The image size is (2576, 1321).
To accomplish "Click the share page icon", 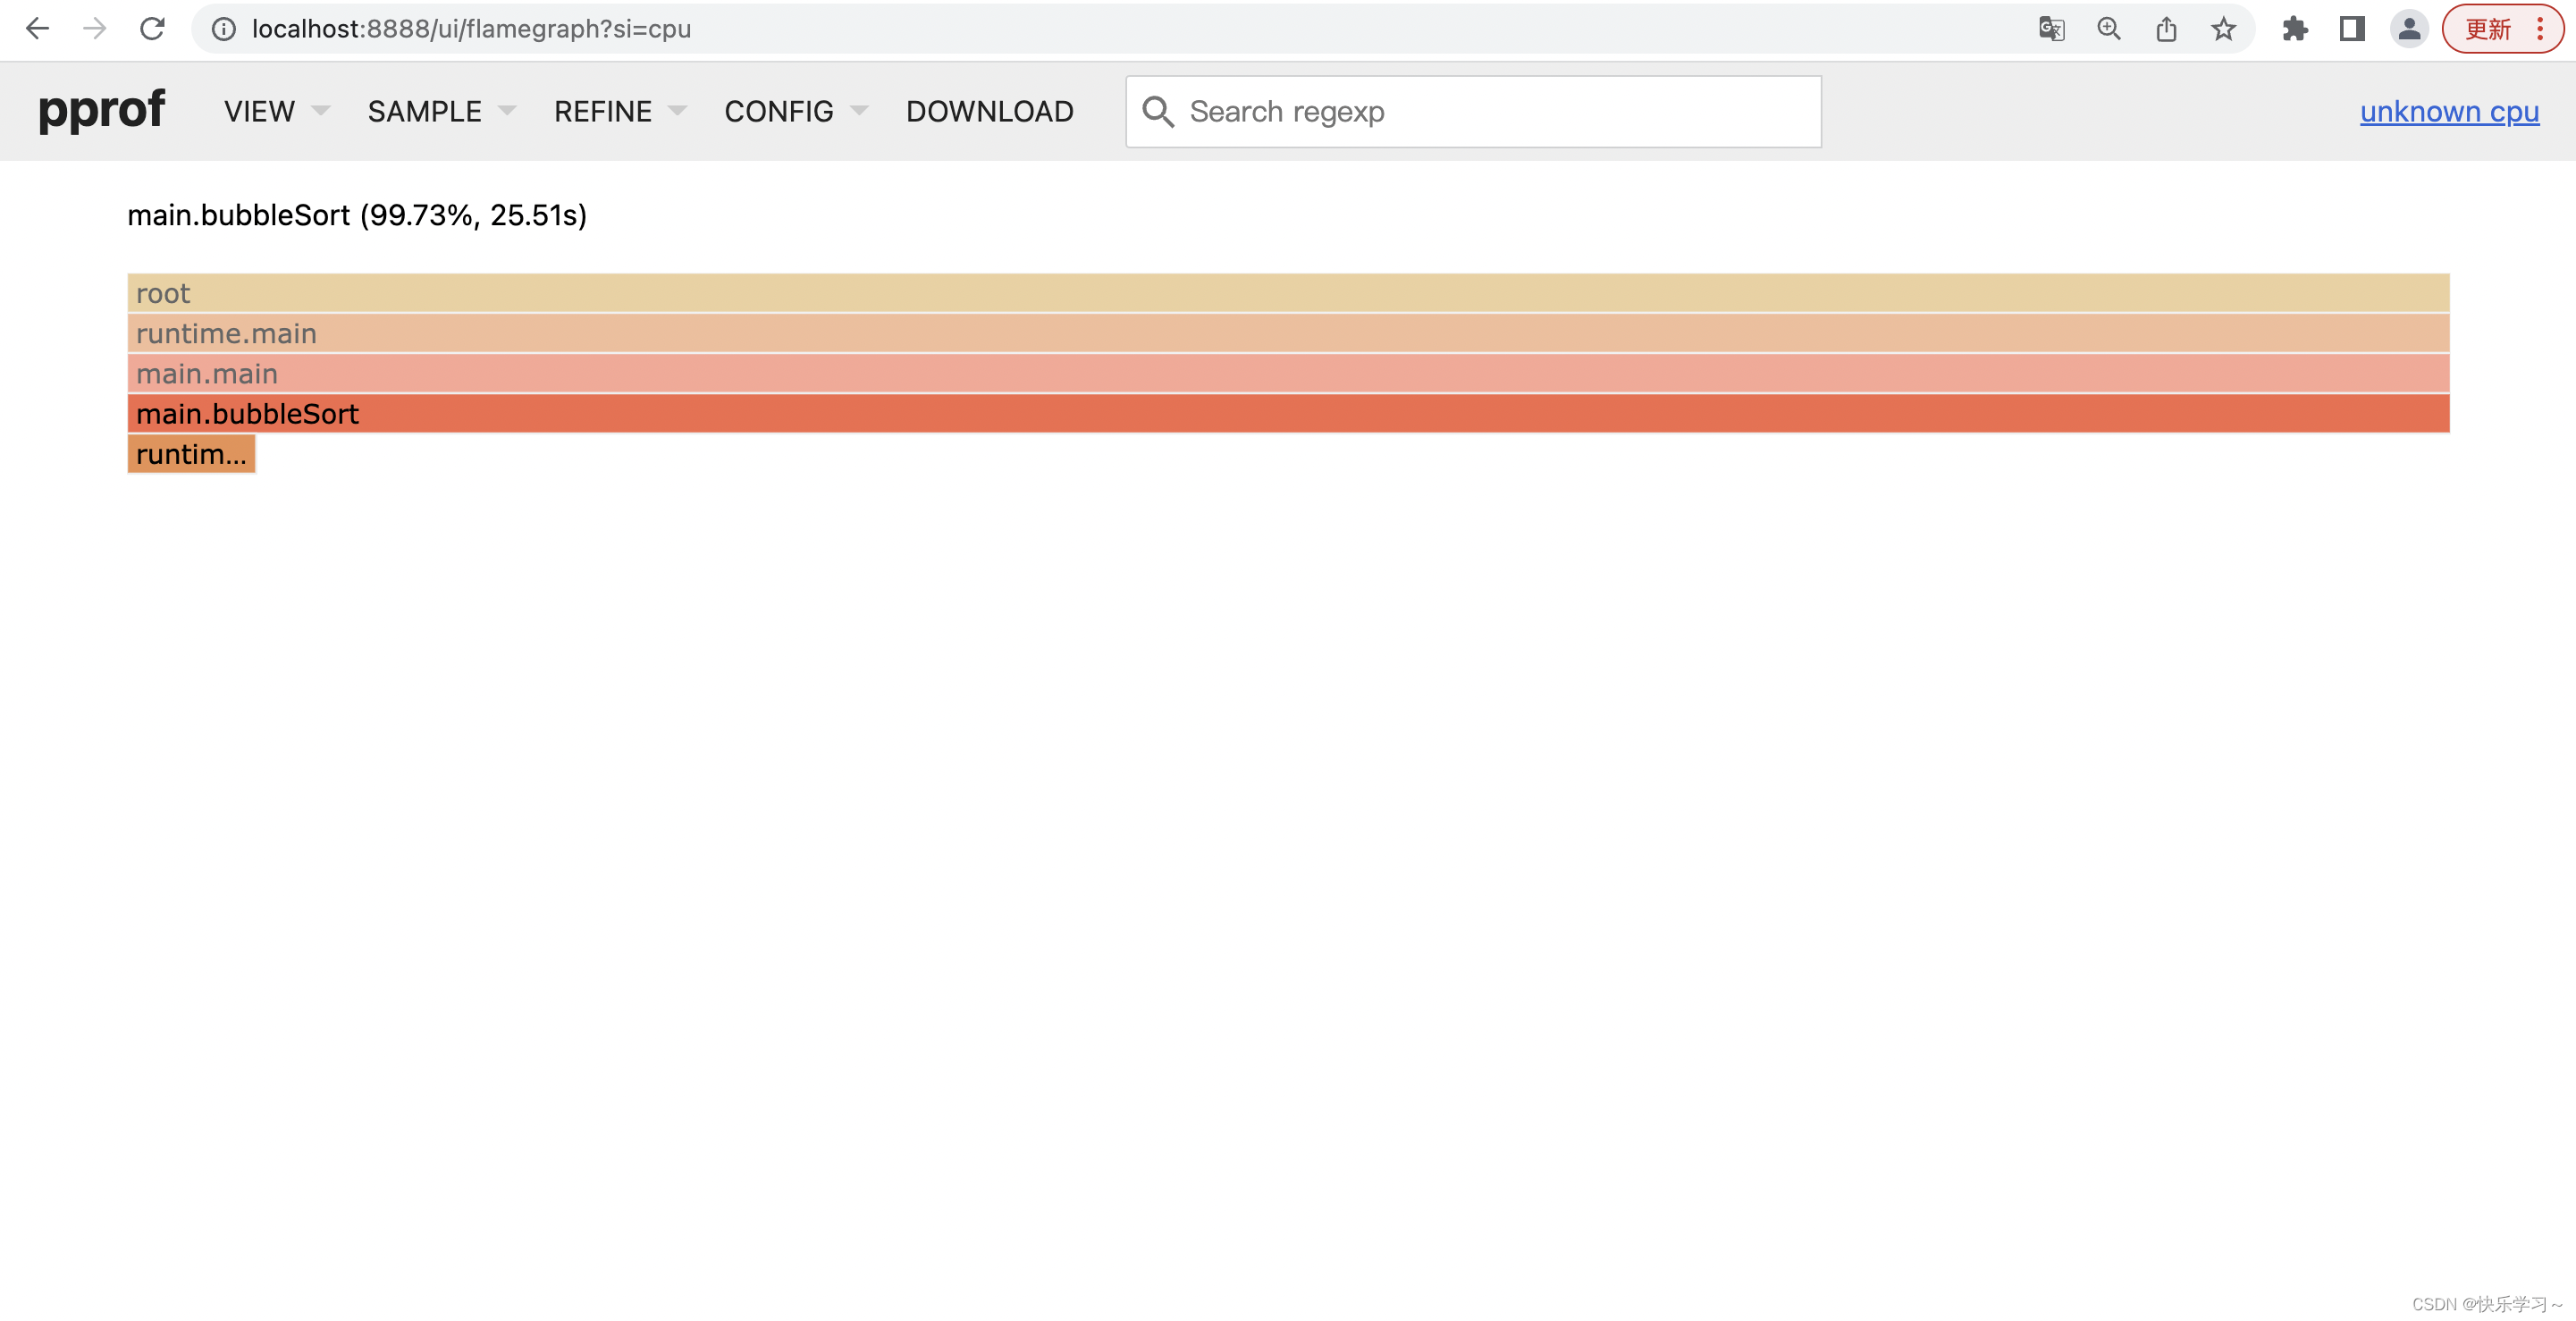I will point(2166,29).
